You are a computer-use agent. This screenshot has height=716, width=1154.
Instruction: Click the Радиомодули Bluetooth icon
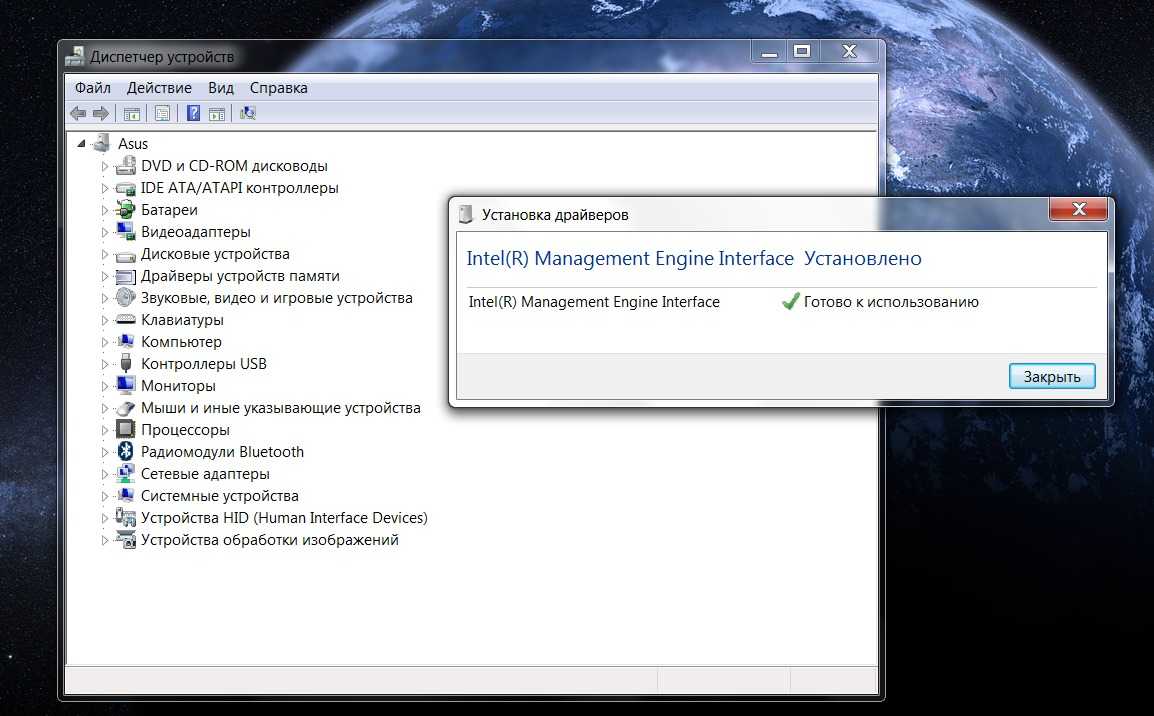pyautogui.click(x=126, y=451)
